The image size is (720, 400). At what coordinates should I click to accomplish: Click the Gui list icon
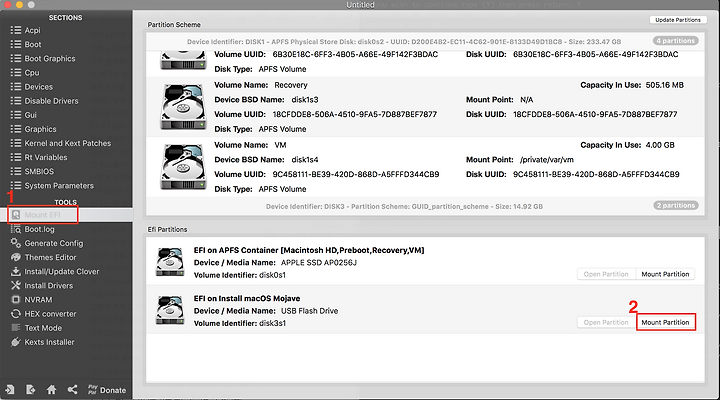point(16,115)
